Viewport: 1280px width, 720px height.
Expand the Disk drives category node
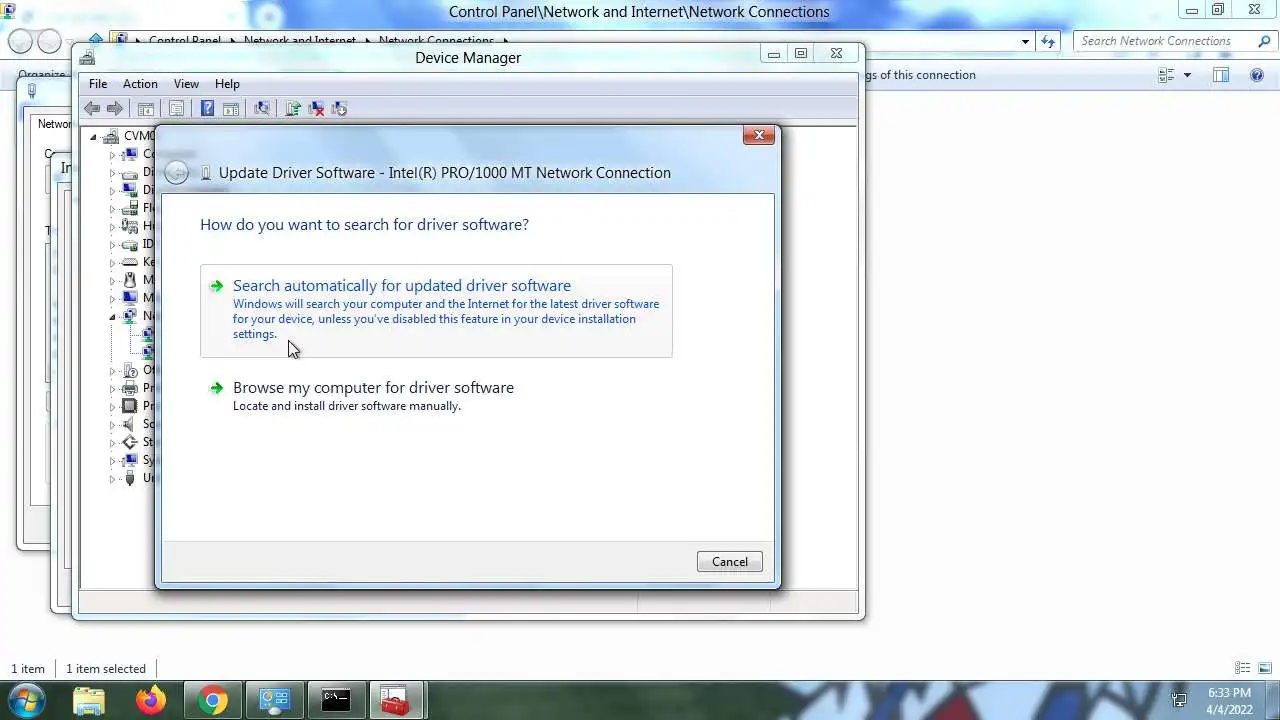point(112,173)
